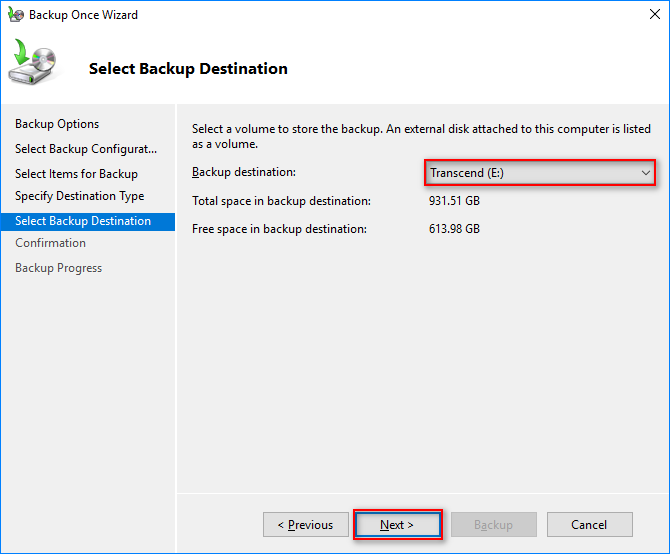Click the backup drive with disc icon
The width and height of the screenshot is (670, 554).
click(32, 62)
